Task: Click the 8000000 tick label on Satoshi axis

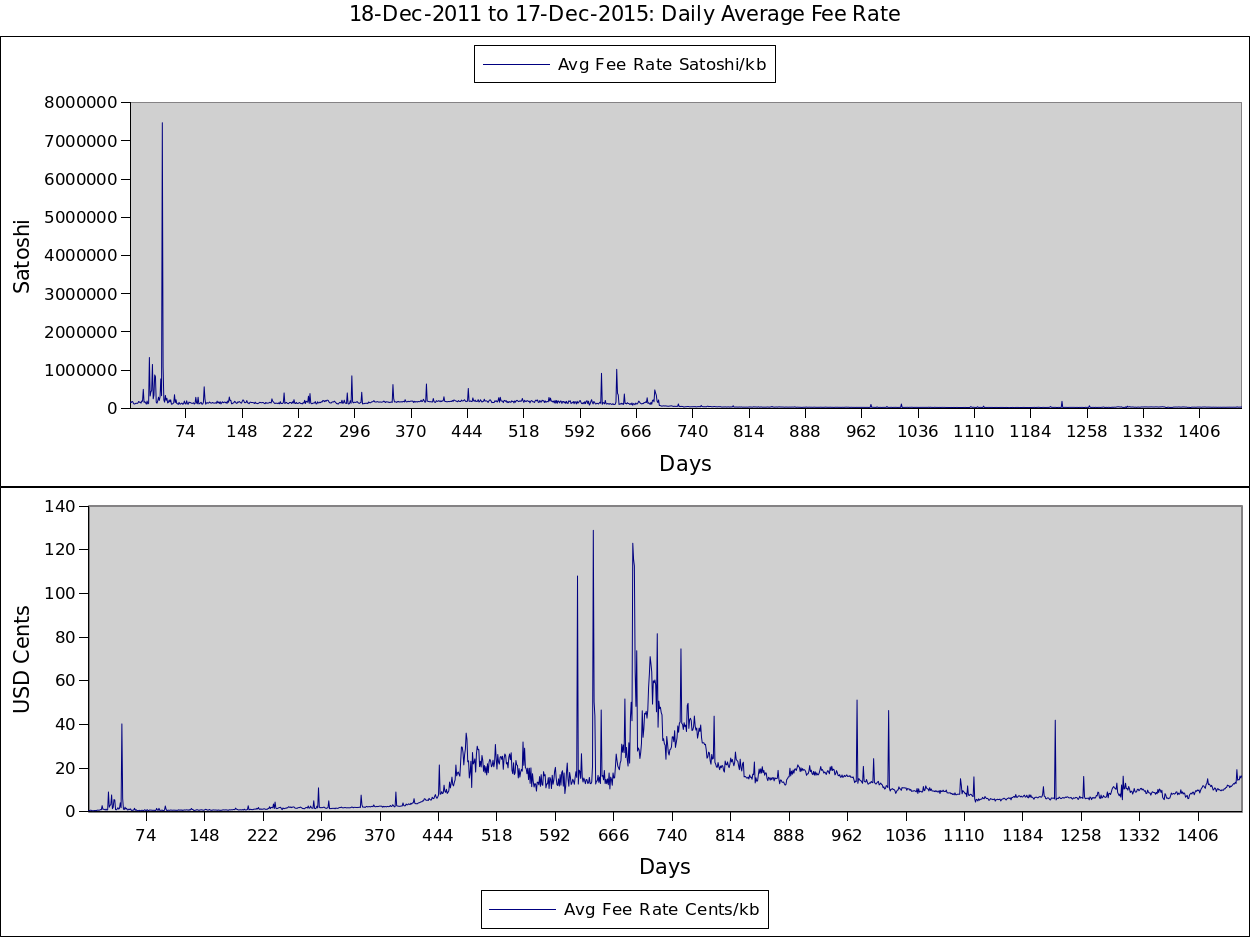Action: 81,102
